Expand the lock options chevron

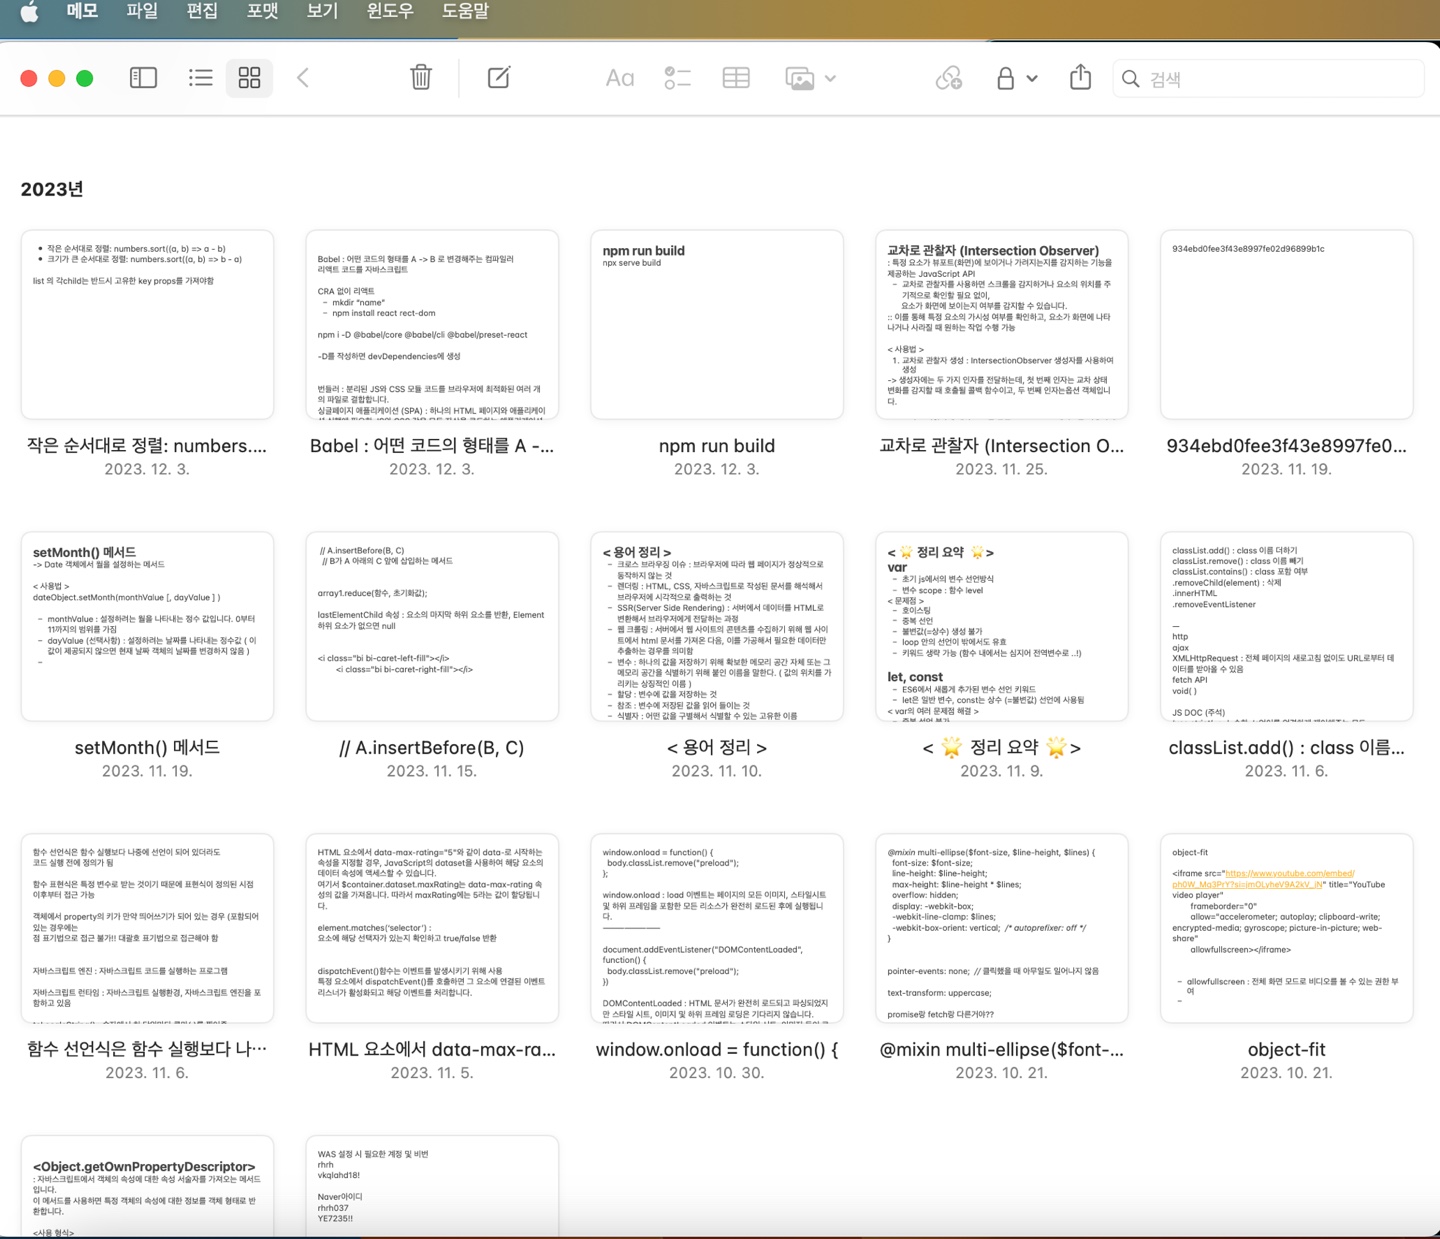1032,79
